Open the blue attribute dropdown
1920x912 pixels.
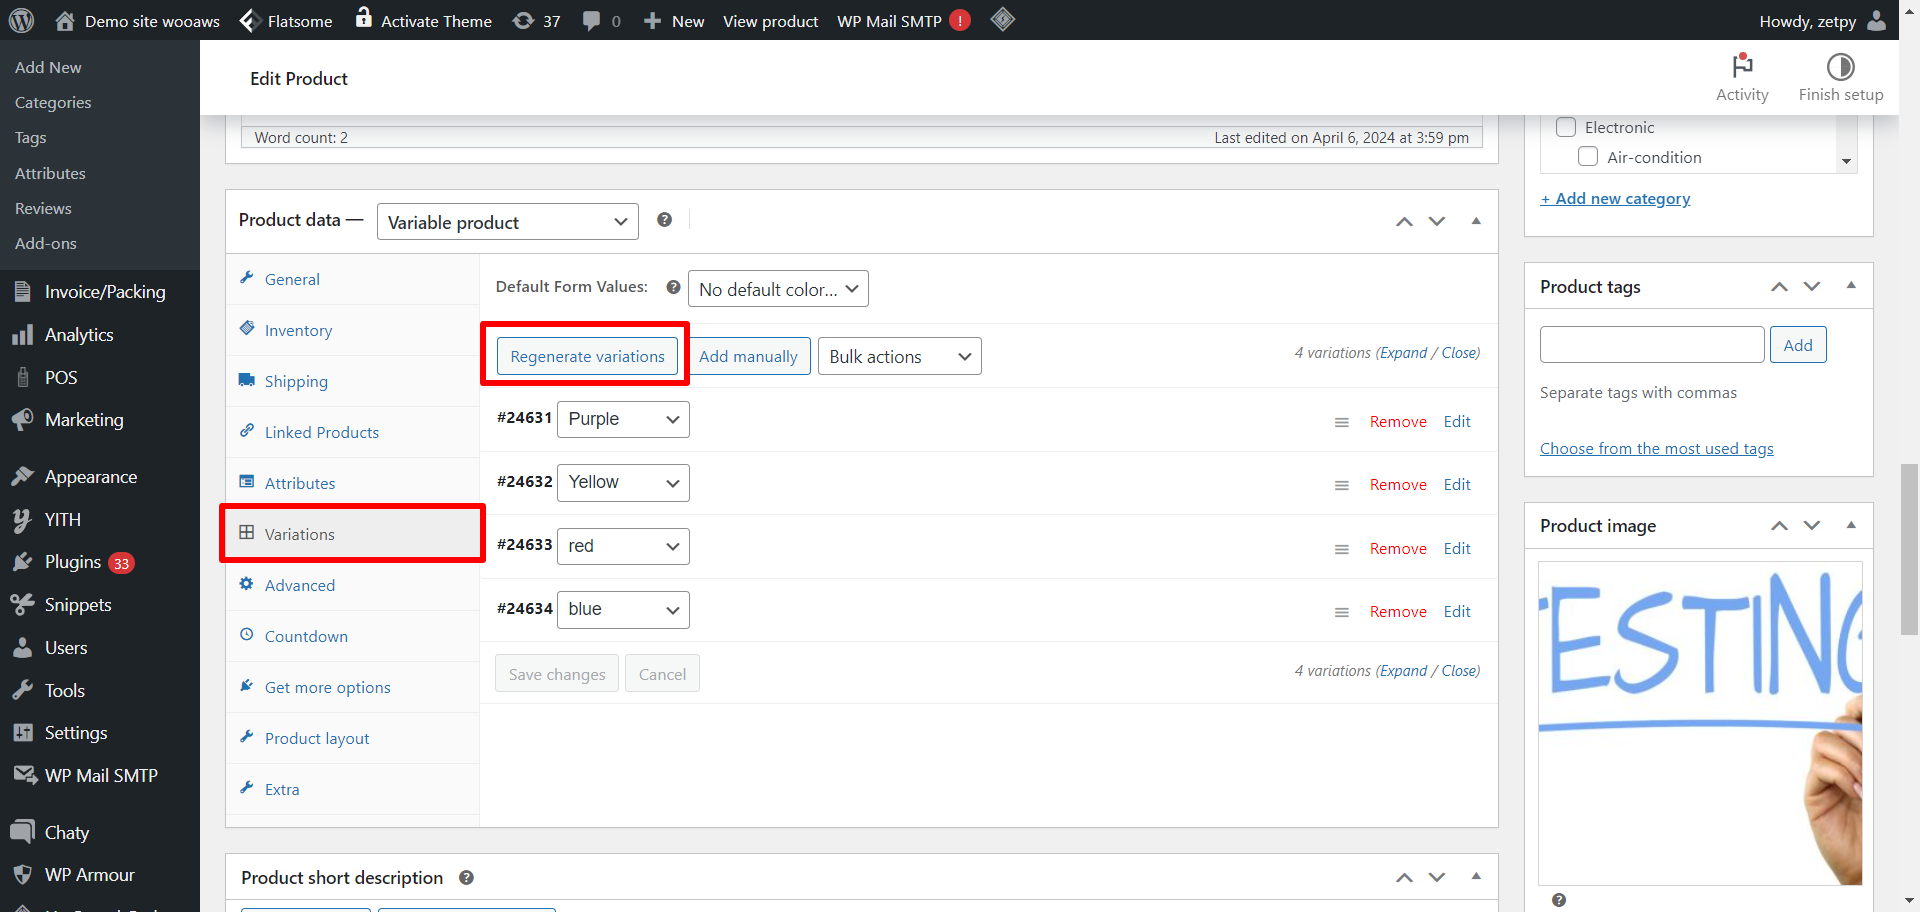(623, 609)
